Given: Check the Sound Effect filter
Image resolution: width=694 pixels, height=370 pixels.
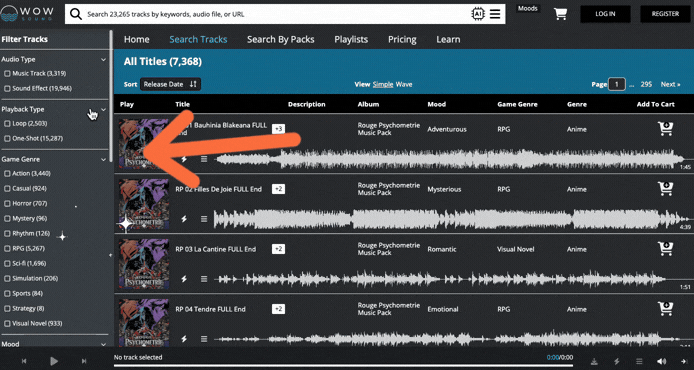Looking at the screenshot, I should (x=7, y=89).
